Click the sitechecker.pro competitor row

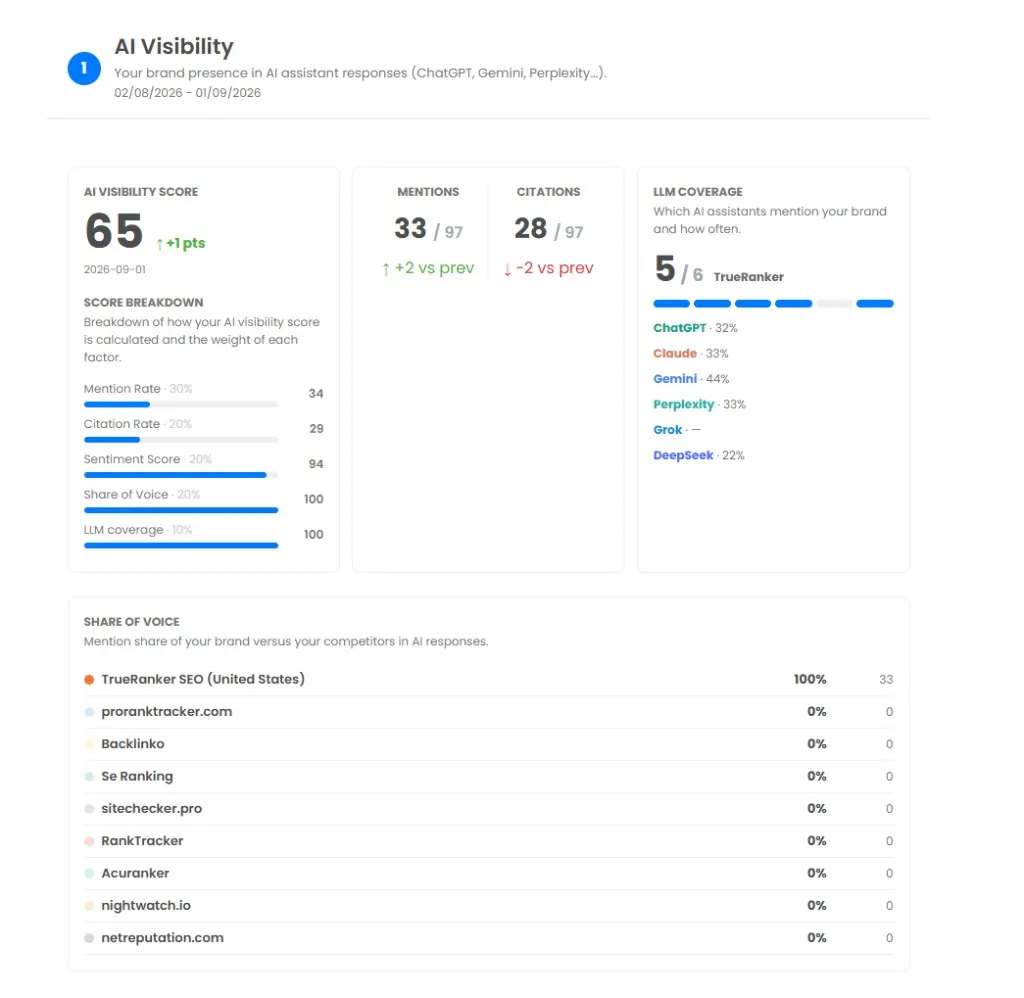(488, 809)
